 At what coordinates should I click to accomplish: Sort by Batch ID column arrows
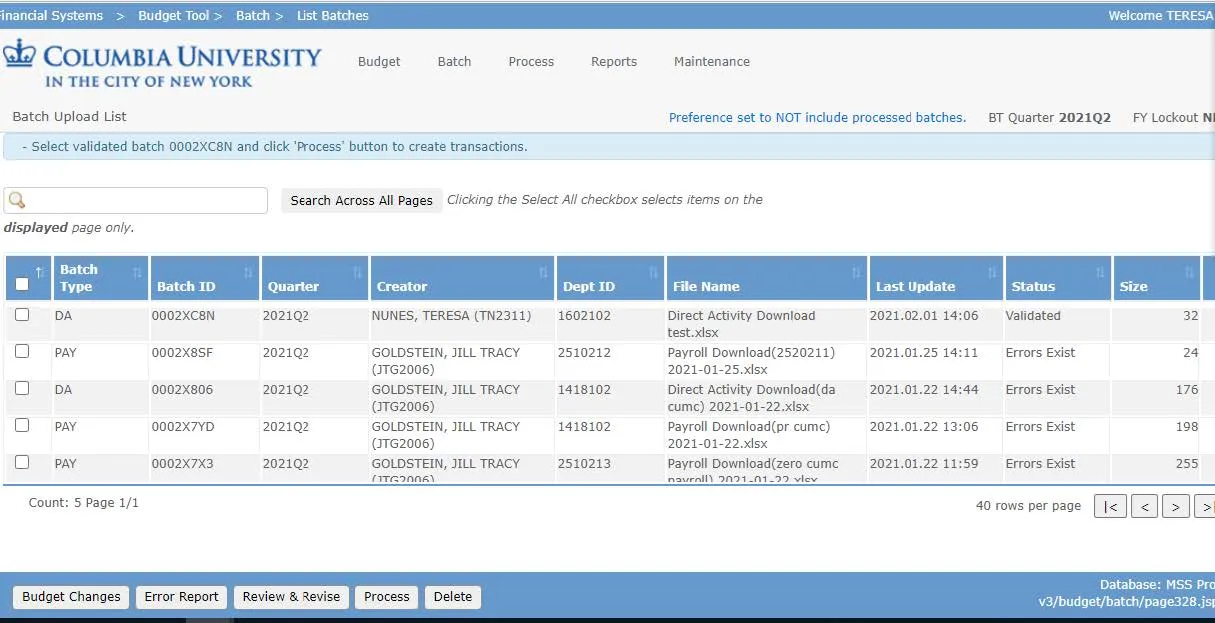(248, 272)
